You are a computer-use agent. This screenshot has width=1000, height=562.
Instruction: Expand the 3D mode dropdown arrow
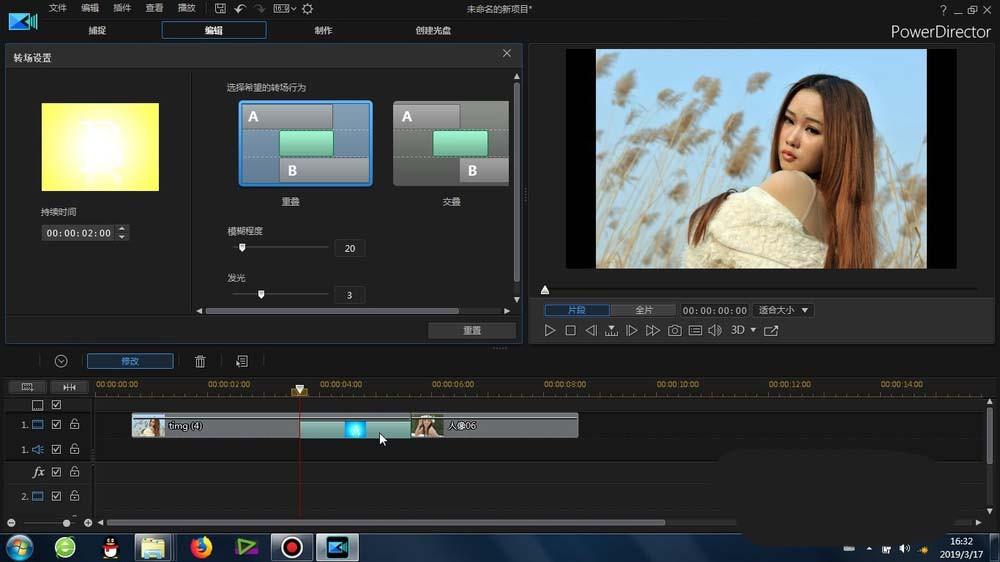[753, 331]
